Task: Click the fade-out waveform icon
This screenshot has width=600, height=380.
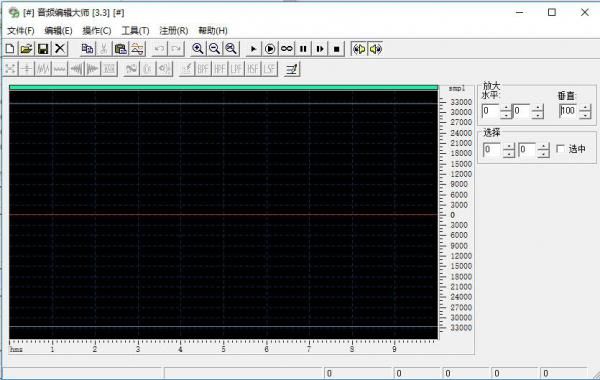Action: point(93,69)
